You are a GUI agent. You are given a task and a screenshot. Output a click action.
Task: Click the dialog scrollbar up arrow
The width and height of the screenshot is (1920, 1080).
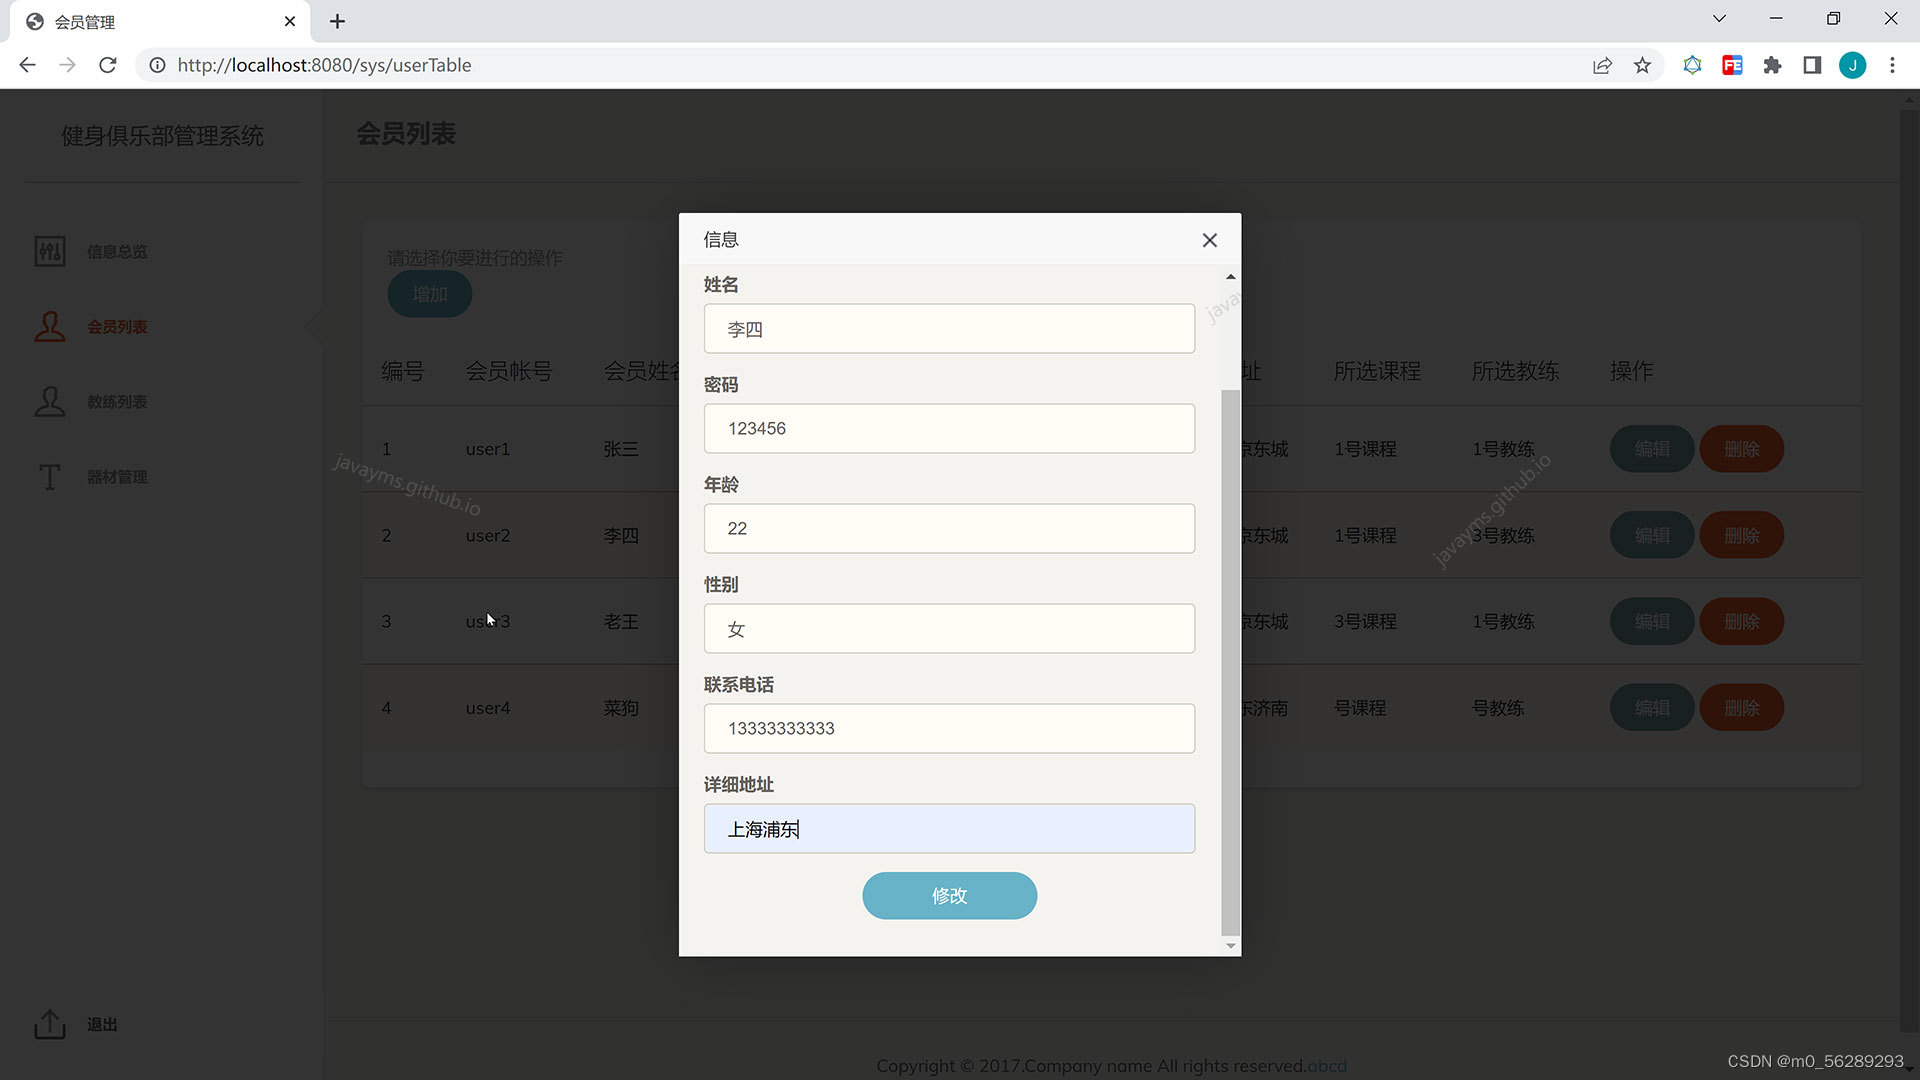[x=1231, y=277]
